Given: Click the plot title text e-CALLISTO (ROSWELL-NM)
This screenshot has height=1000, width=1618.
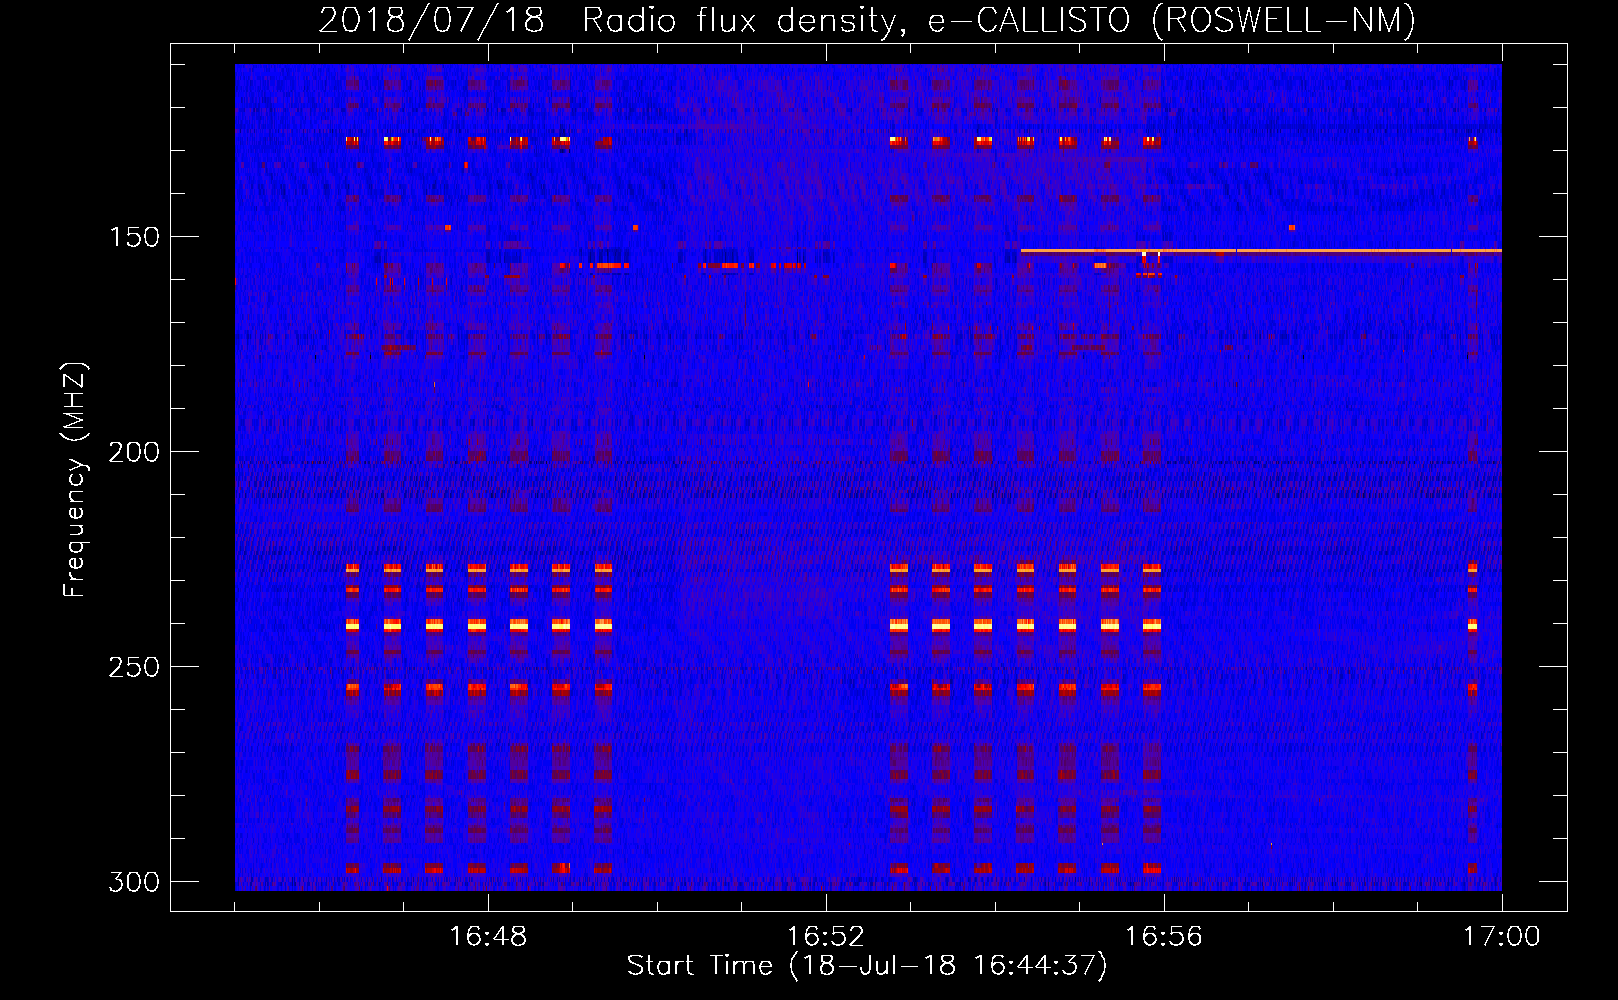Looking at the screenshot, I should pyautogui.click(x=1172, y=20).
